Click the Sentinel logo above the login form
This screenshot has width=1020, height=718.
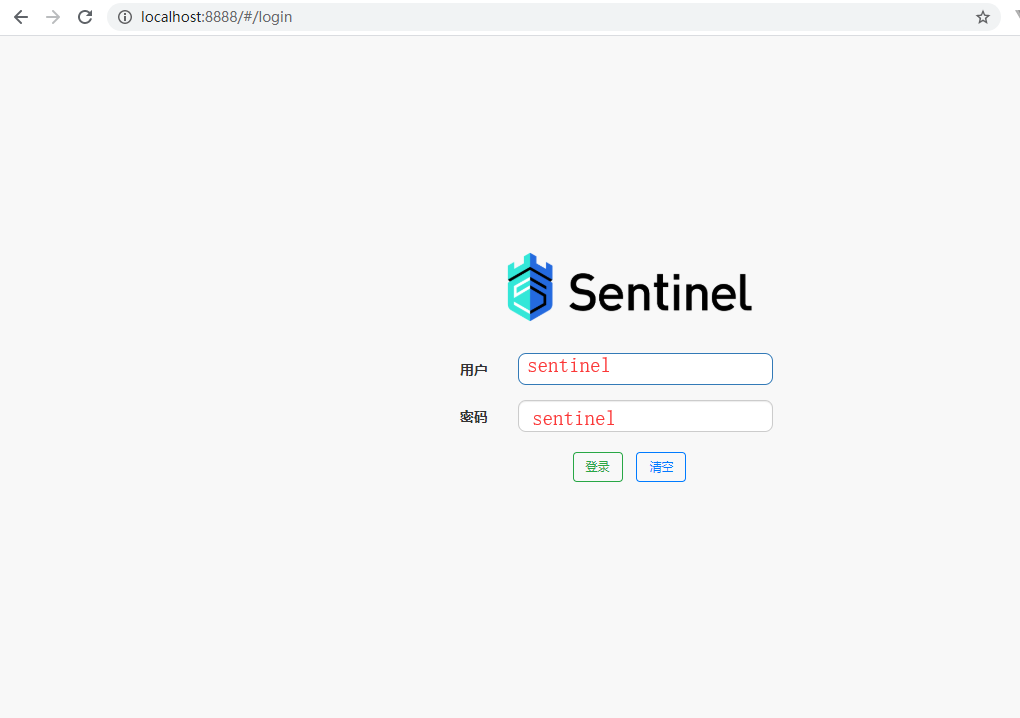click(x=630, y=287)
